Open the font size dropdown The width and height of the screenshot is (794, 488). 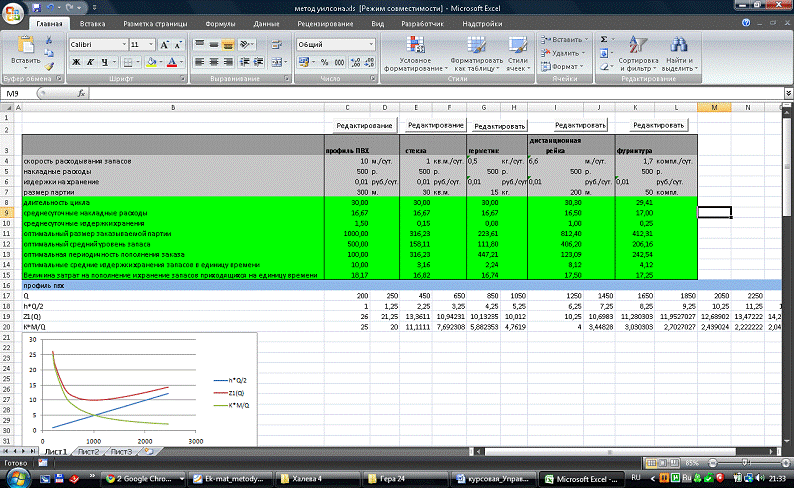click(151, 45)
